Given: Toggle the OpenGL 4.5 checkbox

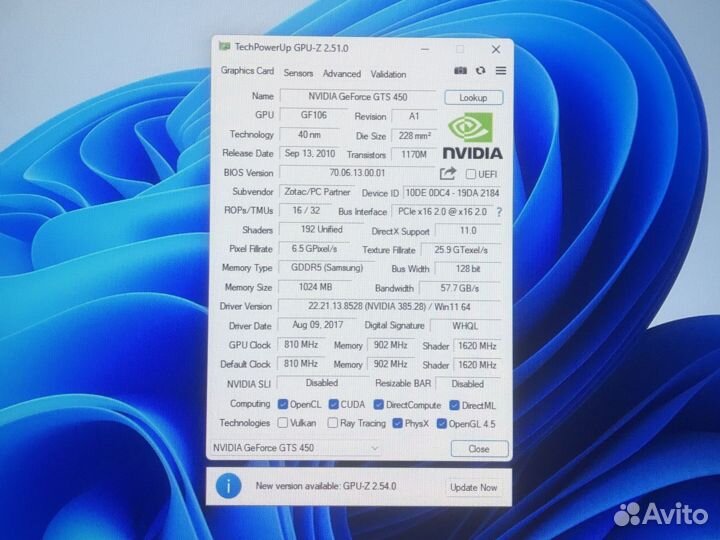Looking at the screenshot, I should (442, 423).
